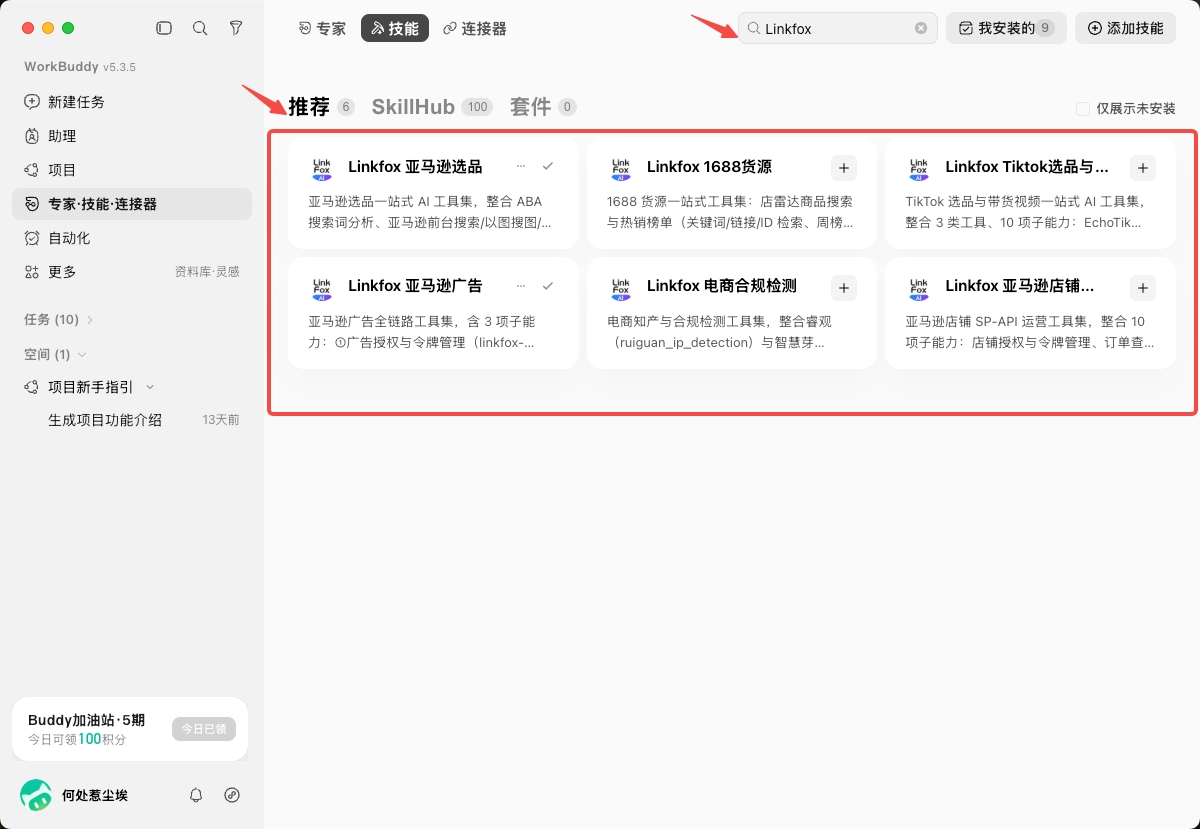This screenshot has height=829, width=1200.
Task: Toggle the sidebar panel icon
Action: (x=164, y=28)
